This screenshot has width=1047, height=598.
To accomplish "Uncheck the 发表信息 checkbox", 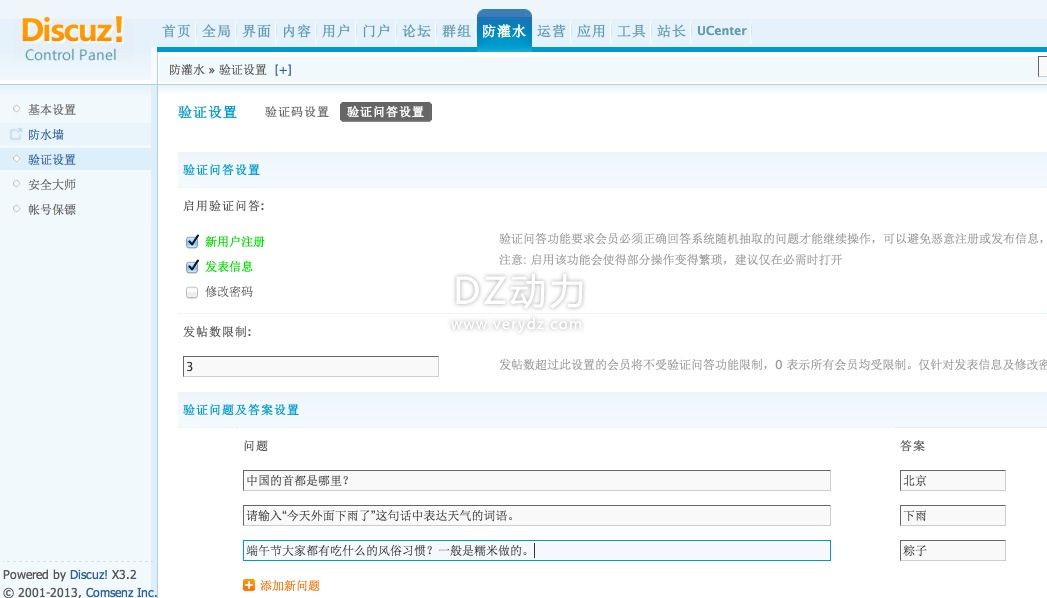I will (192, 267).
